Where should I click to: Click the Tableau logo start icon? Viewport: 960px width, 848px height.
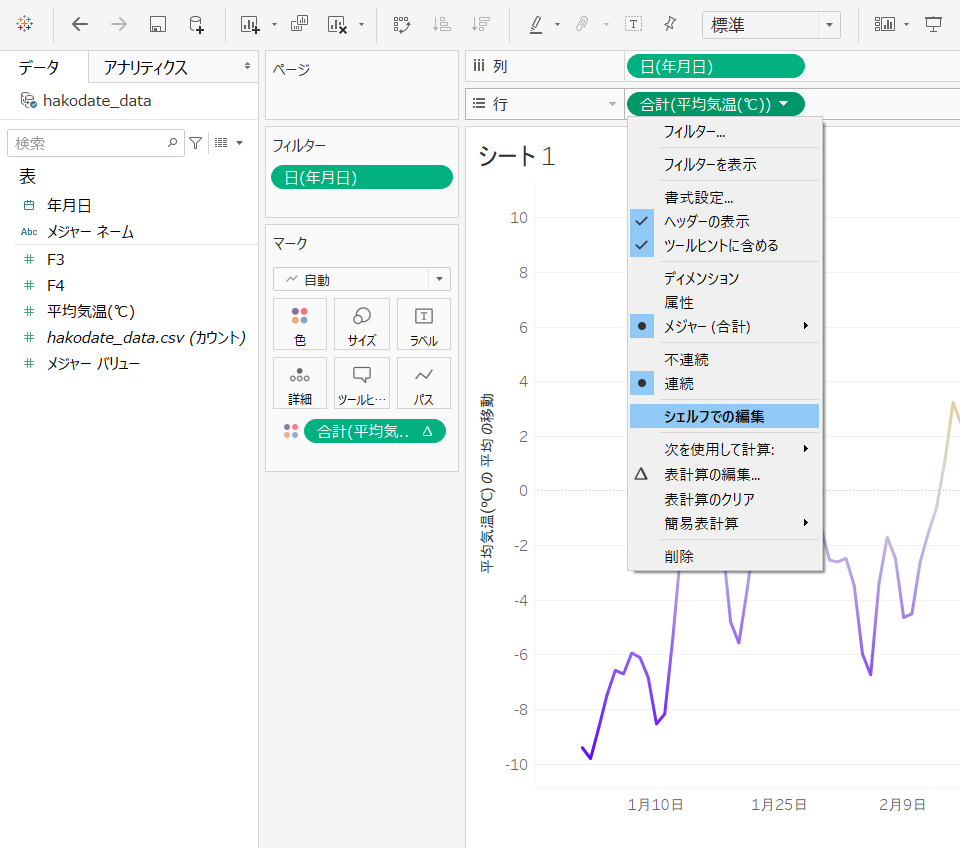tap(24, 24)
